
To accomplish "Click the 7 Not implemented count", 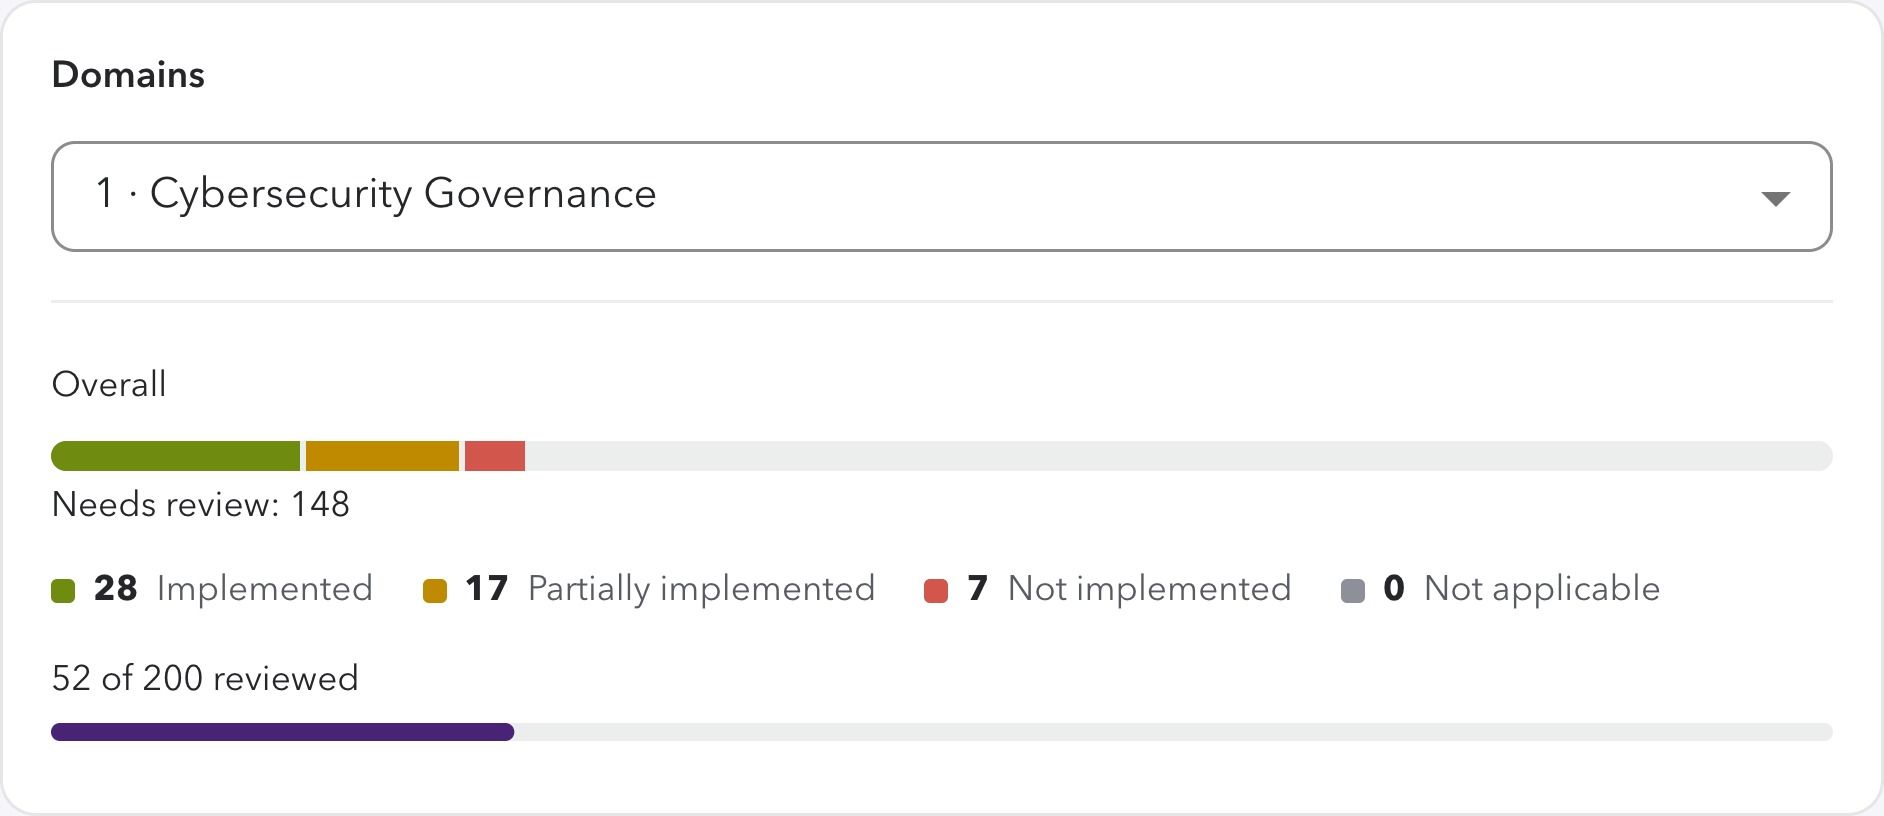I will coord(978,588).
